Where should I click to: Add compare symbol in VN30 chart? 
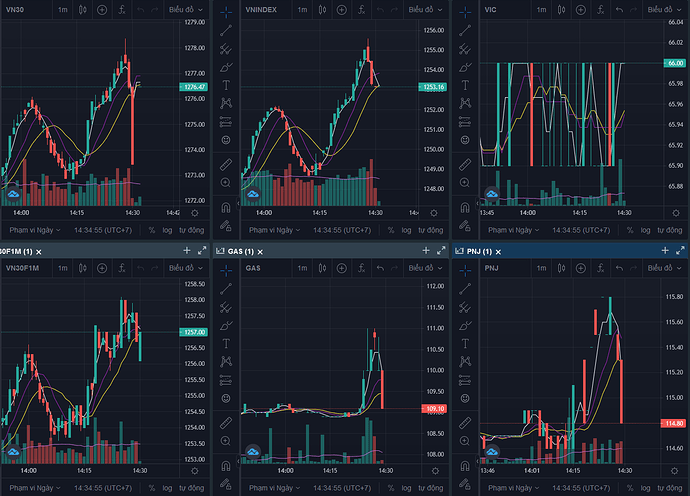click(102, 10)
